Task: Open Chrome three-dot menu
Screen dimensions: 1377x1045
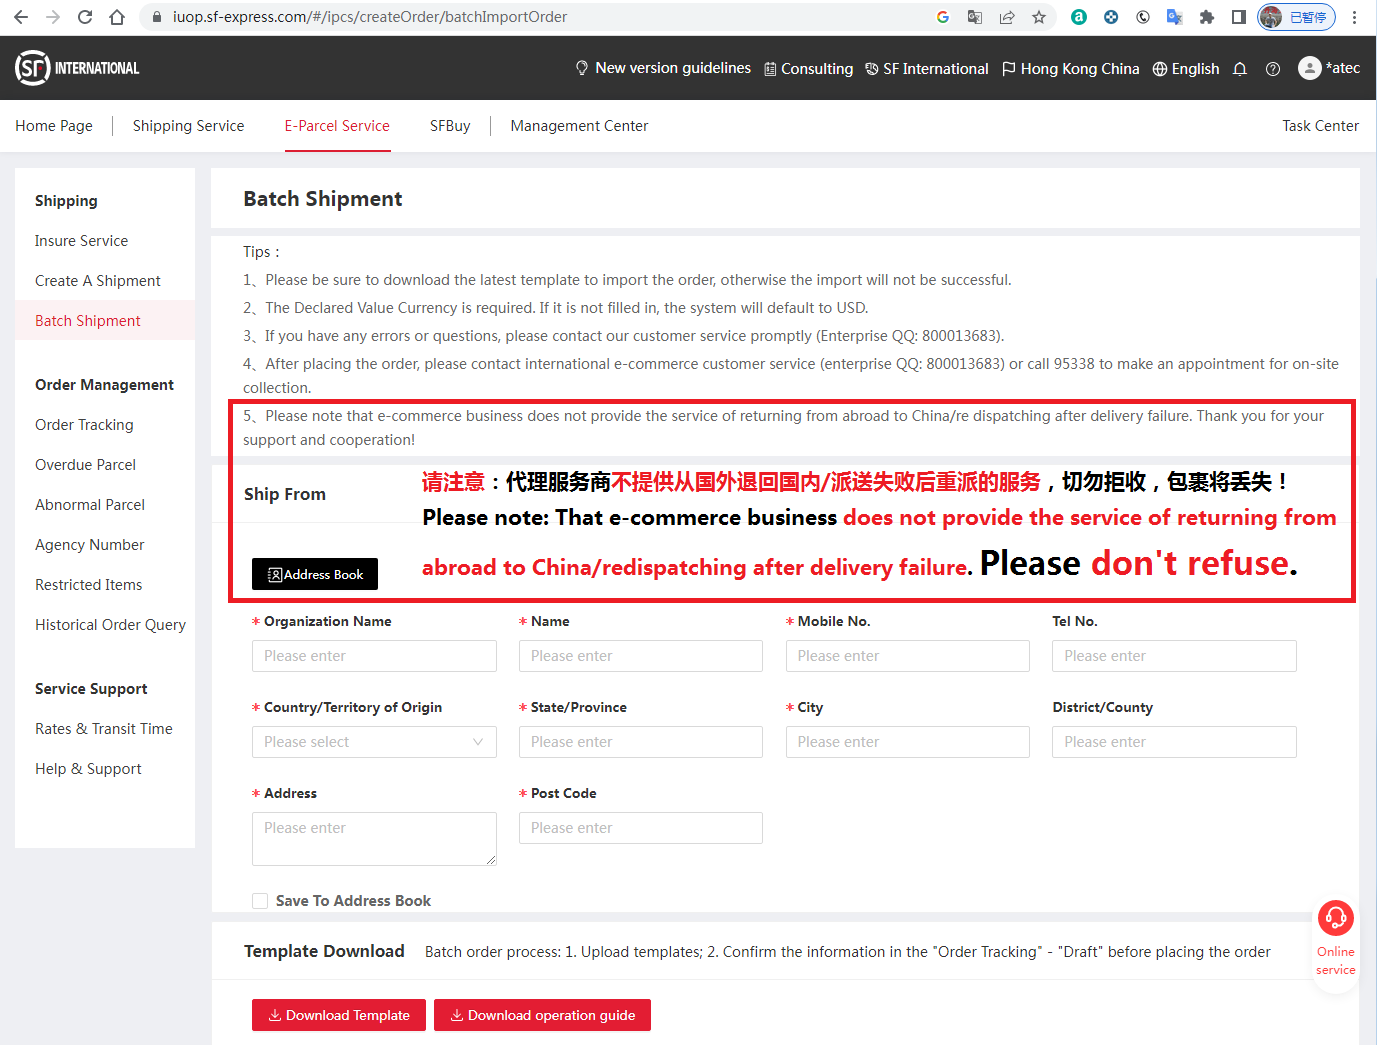Action: 1355,17
